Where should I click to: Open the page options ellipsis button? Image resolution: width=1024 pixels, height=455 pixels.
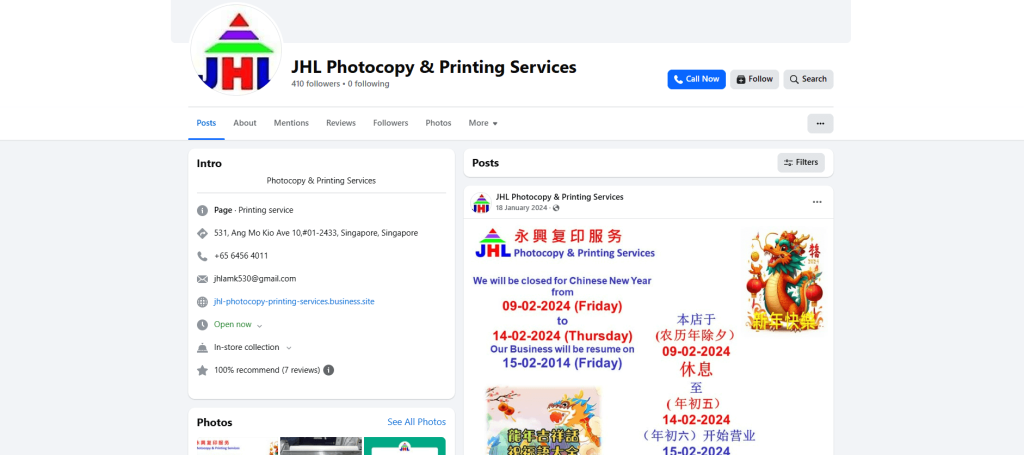(820, 123)
